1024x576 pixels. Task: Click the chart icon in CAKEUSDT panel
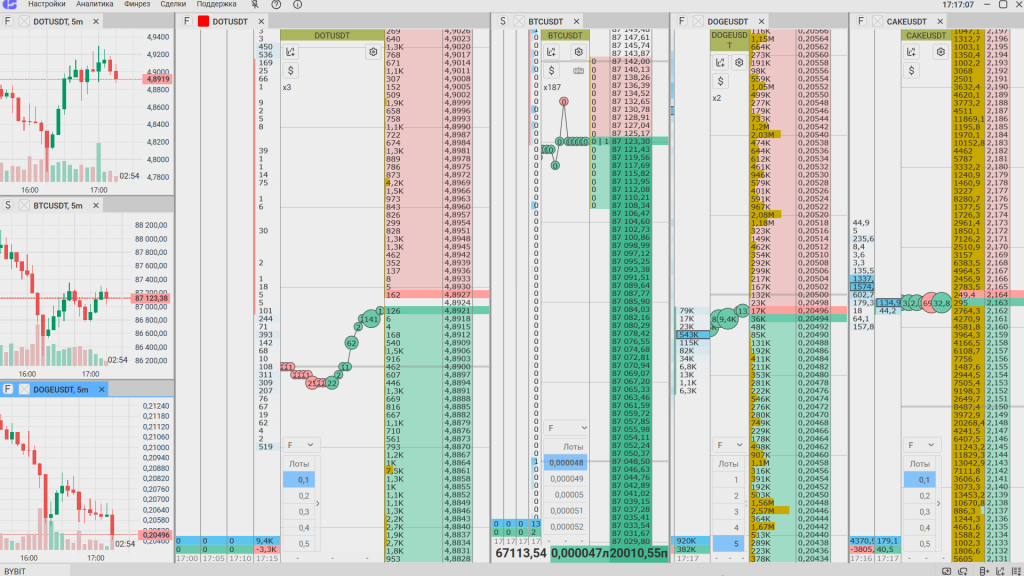pyautogui.click(x=912, y=51)
